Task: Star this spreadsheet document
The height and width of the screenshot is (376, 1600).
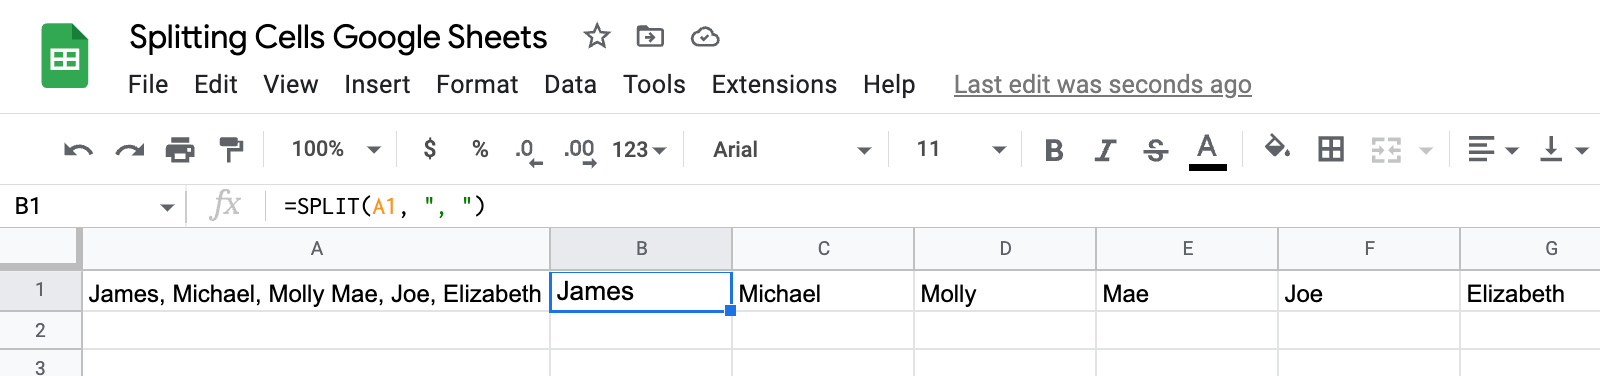Action: coord(597,37)
